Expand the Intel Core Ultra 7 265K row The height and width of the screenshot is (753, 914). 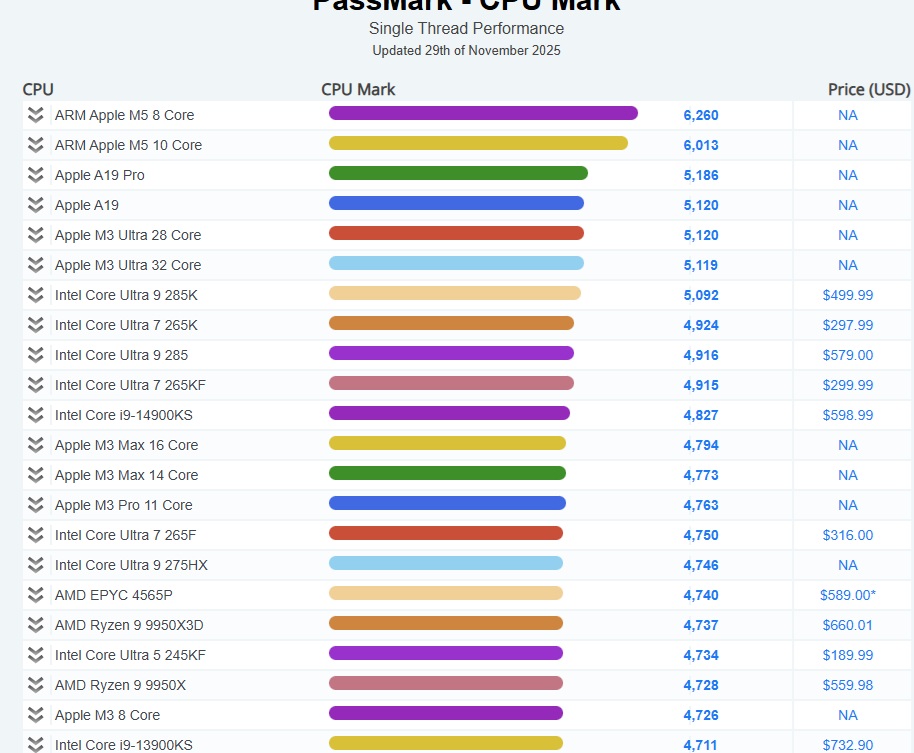36,325
